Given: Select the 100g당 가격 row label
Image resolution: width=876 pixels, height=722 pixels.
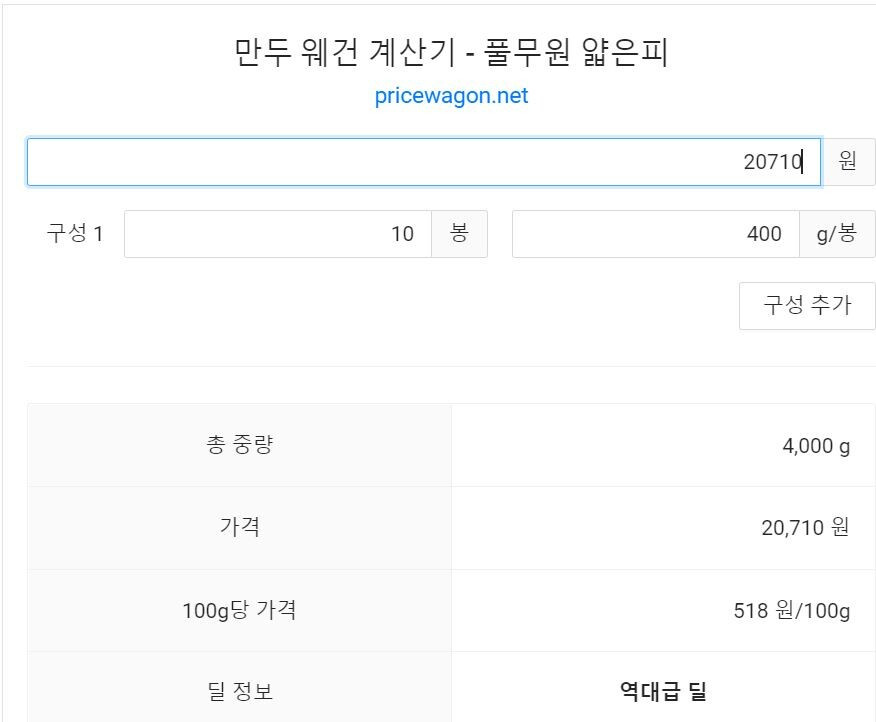Looking at the screenshot, I should pyautogui.click(x=240, y=610).
